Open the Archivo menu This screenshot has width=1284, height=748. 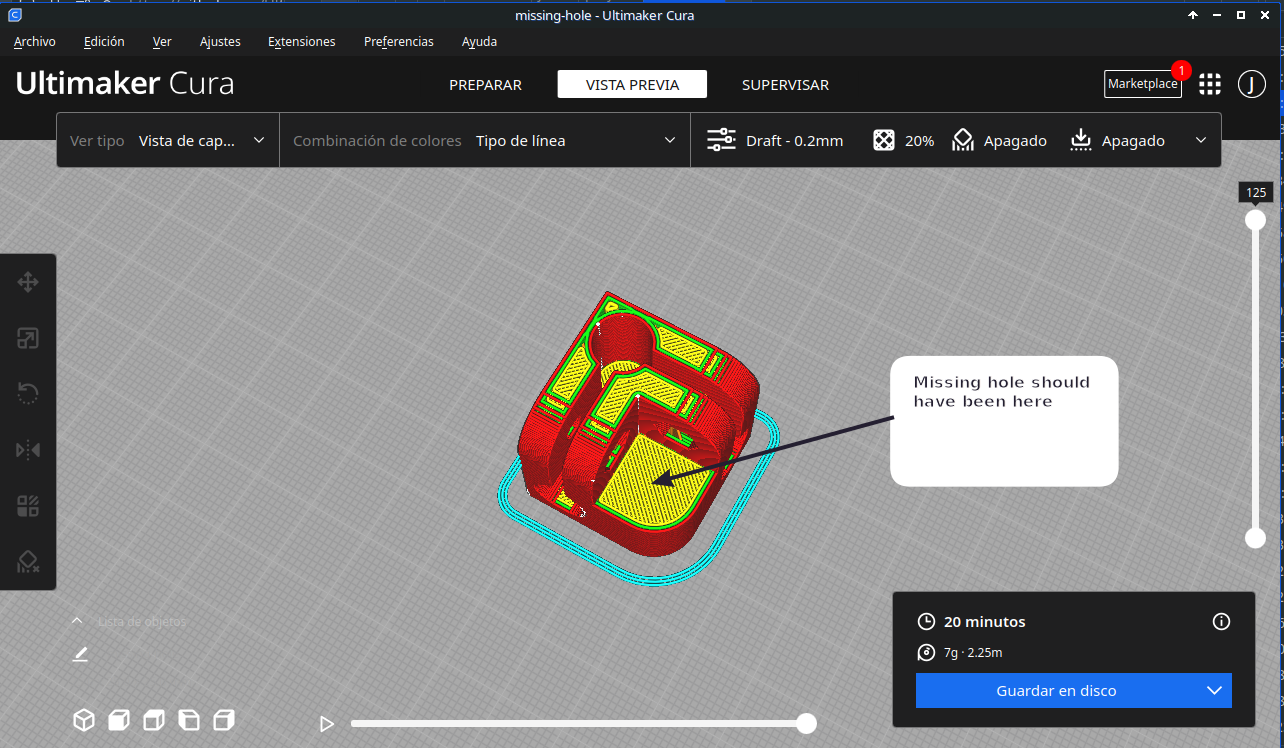[x=35, y=42]
